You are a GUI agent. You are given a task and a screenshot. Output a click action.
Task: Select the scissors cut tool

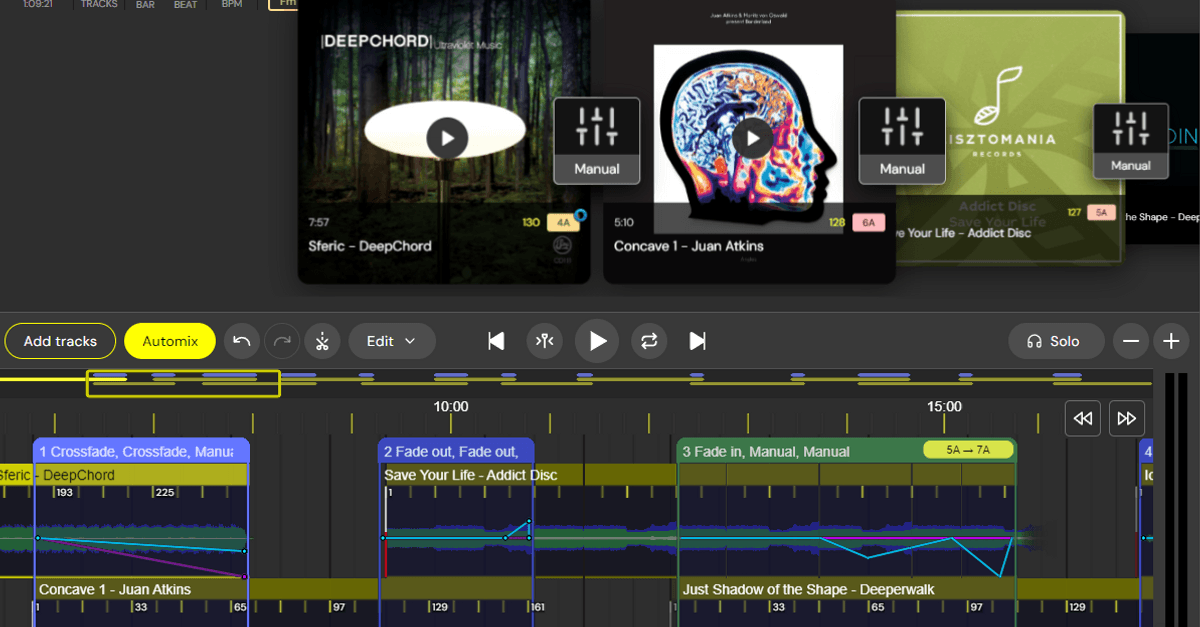click(x=322, y=341)
